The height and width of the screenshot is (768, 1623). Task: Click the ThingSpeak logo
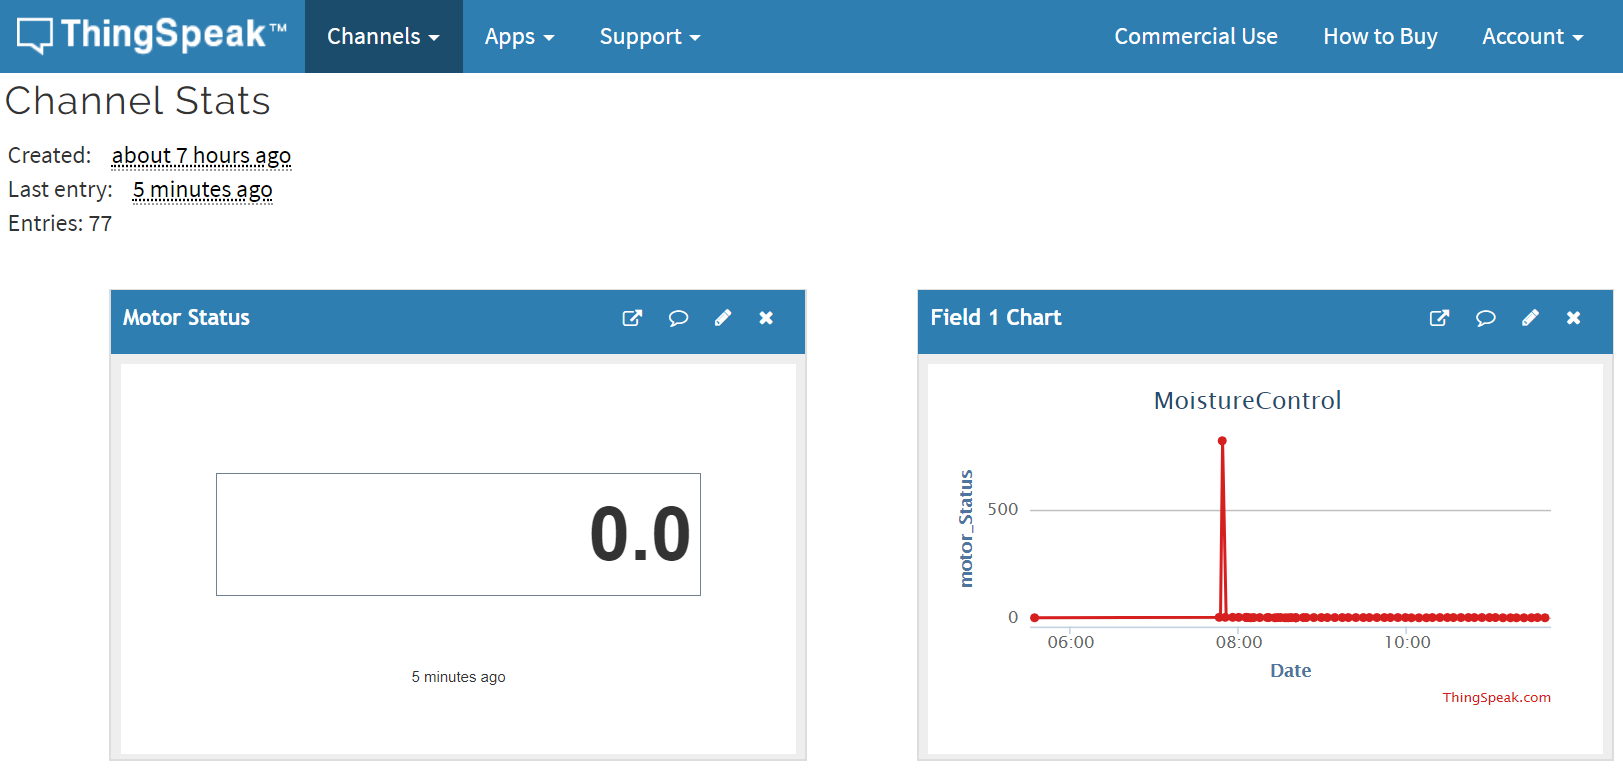(x=152, y=35)
